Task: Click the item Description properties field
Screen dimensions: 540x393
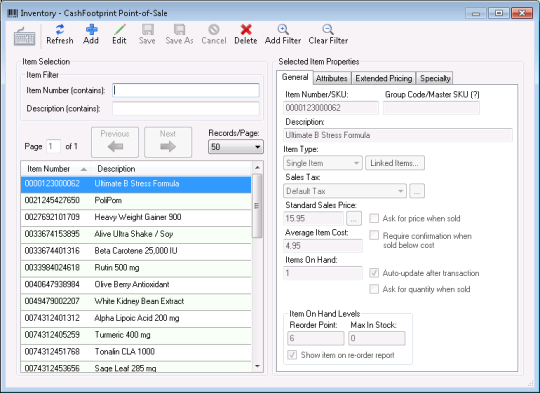Action: click(x=398, y=135)
